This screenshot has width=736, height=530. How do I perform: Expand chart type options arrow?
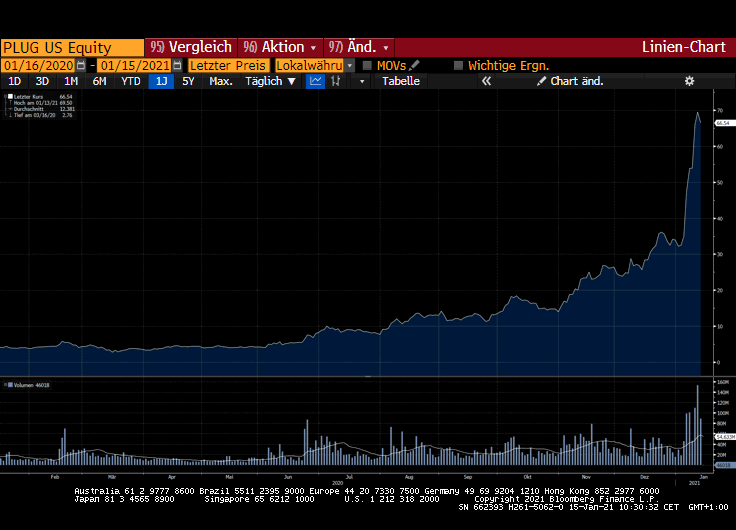pyautogui.click(x=362, y=81)
